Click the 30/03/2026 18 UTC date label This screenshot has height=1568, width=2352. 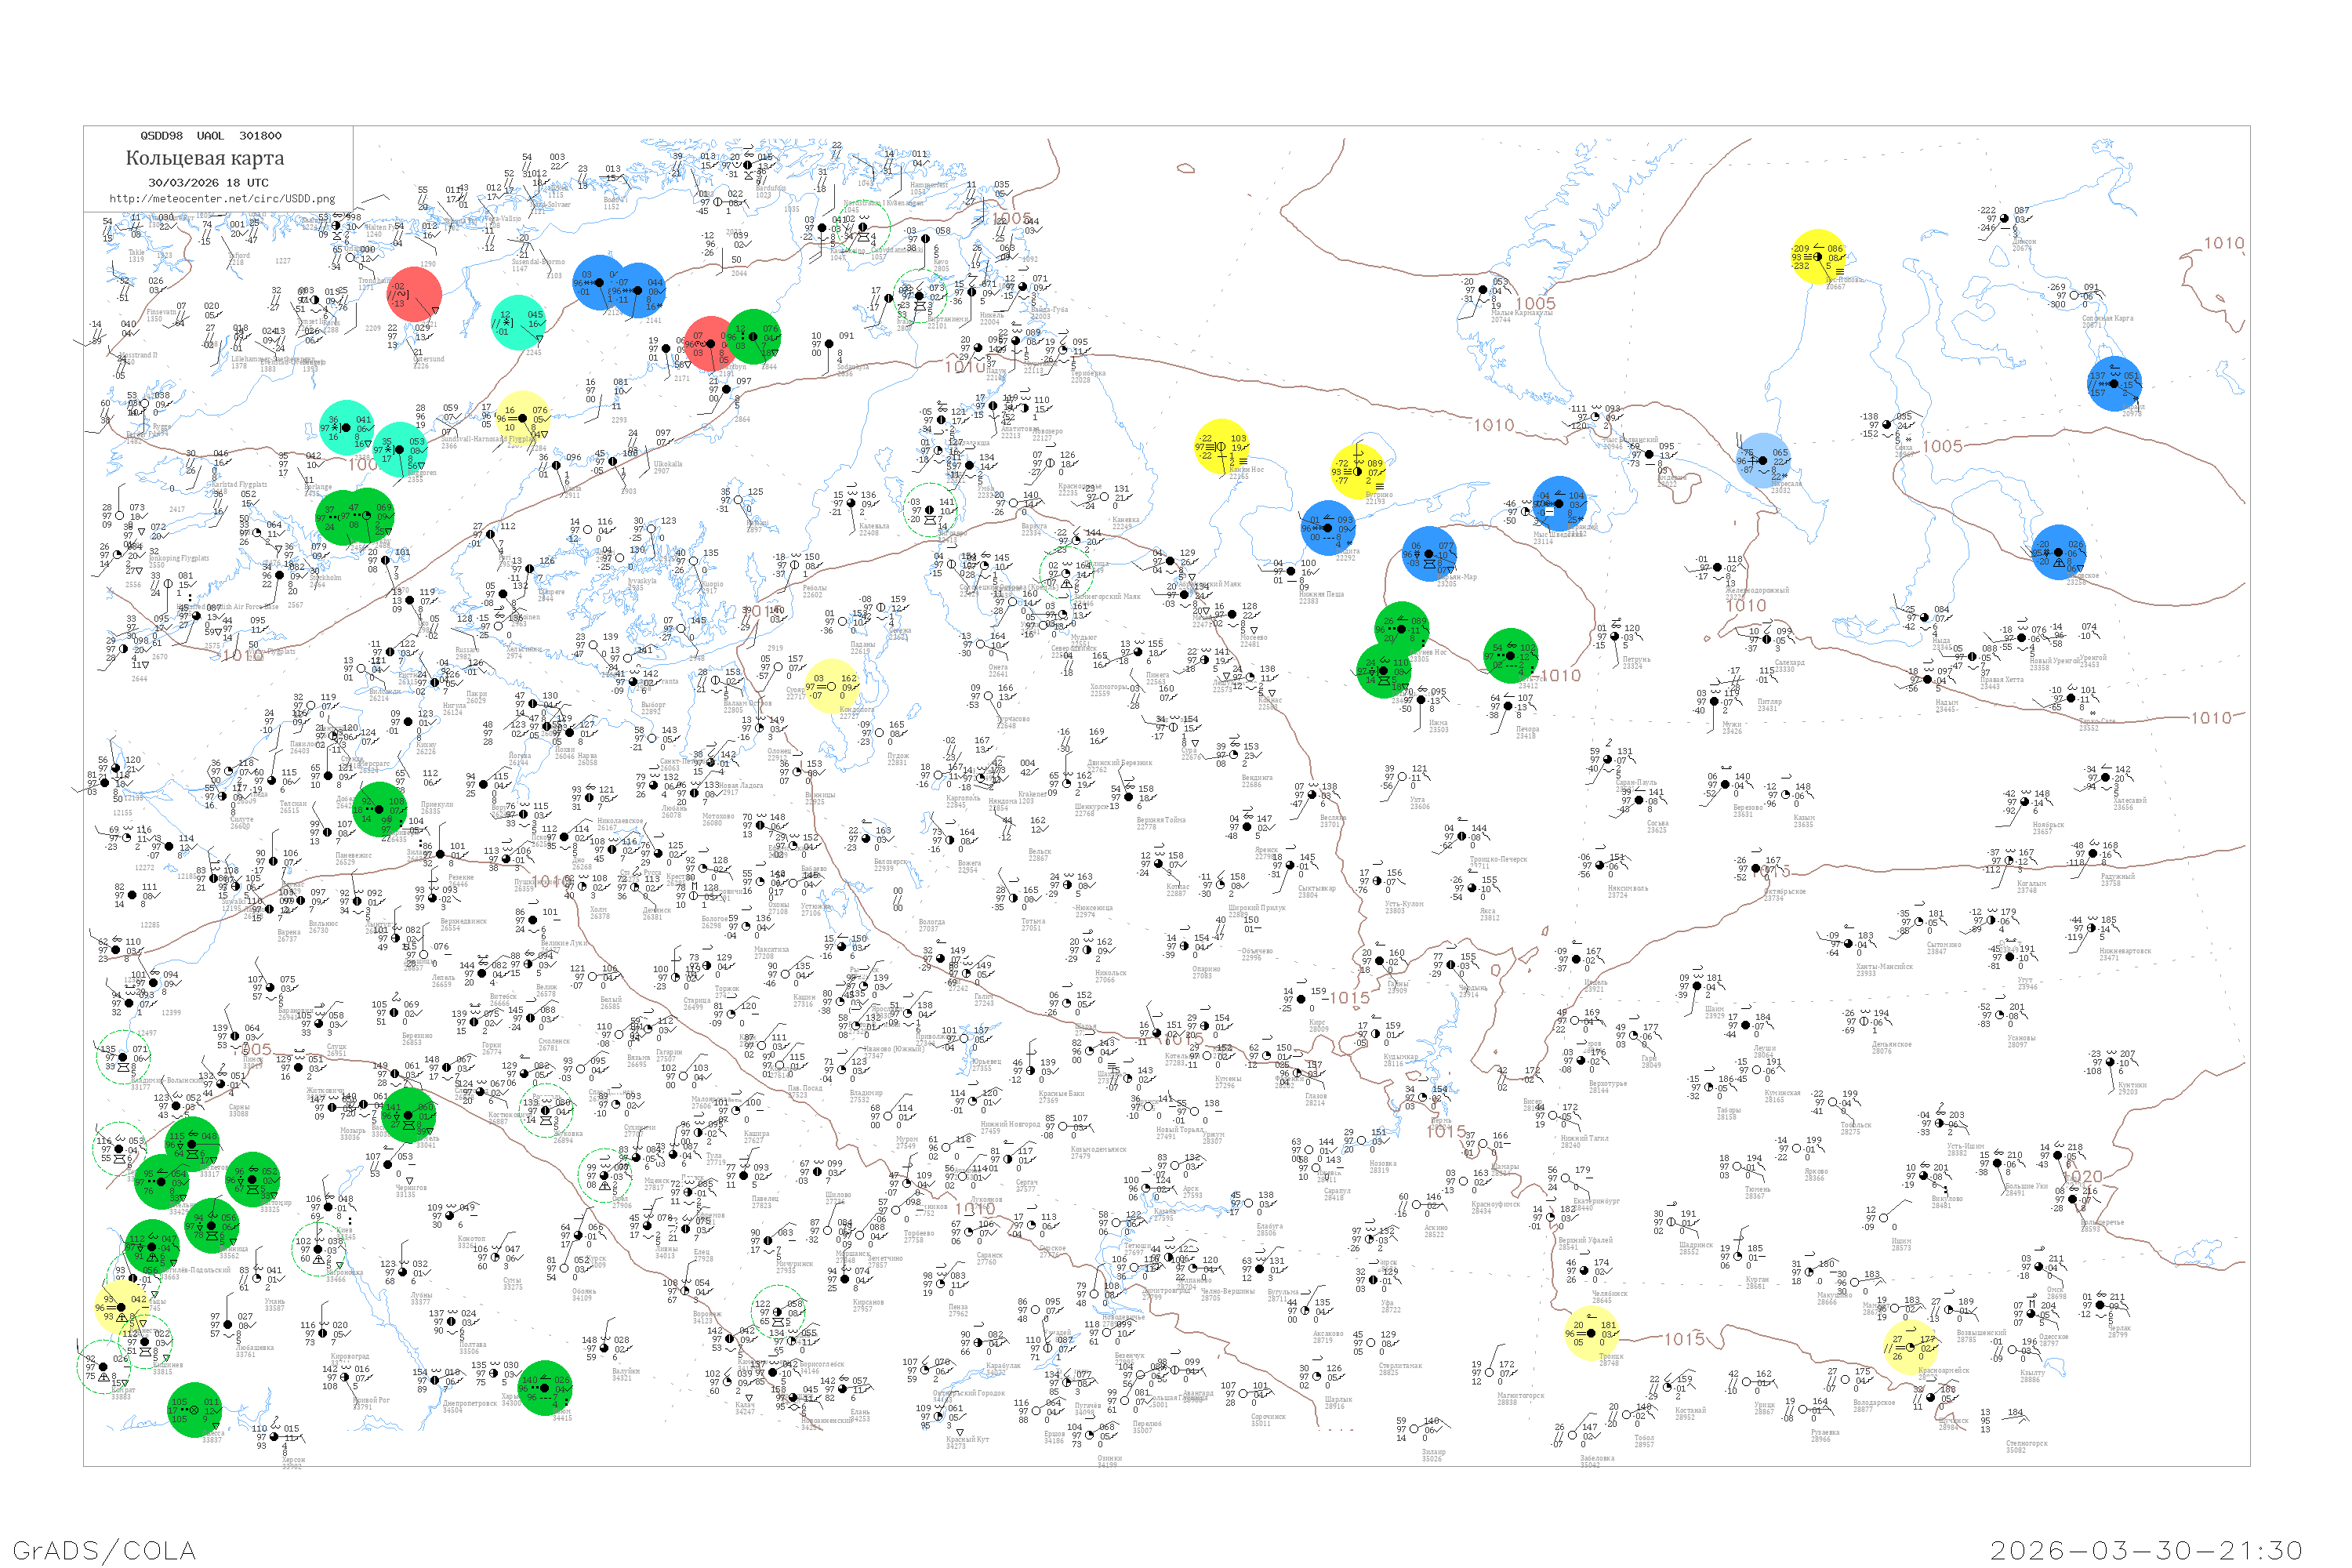click(208, 183)
